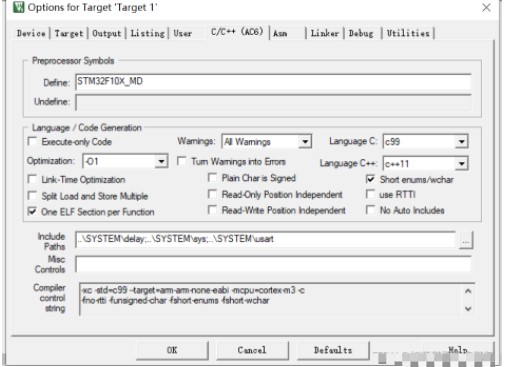Check Plain Char is Signed
505x367 pixels.
pyautogui.click(x=212, y=177)
